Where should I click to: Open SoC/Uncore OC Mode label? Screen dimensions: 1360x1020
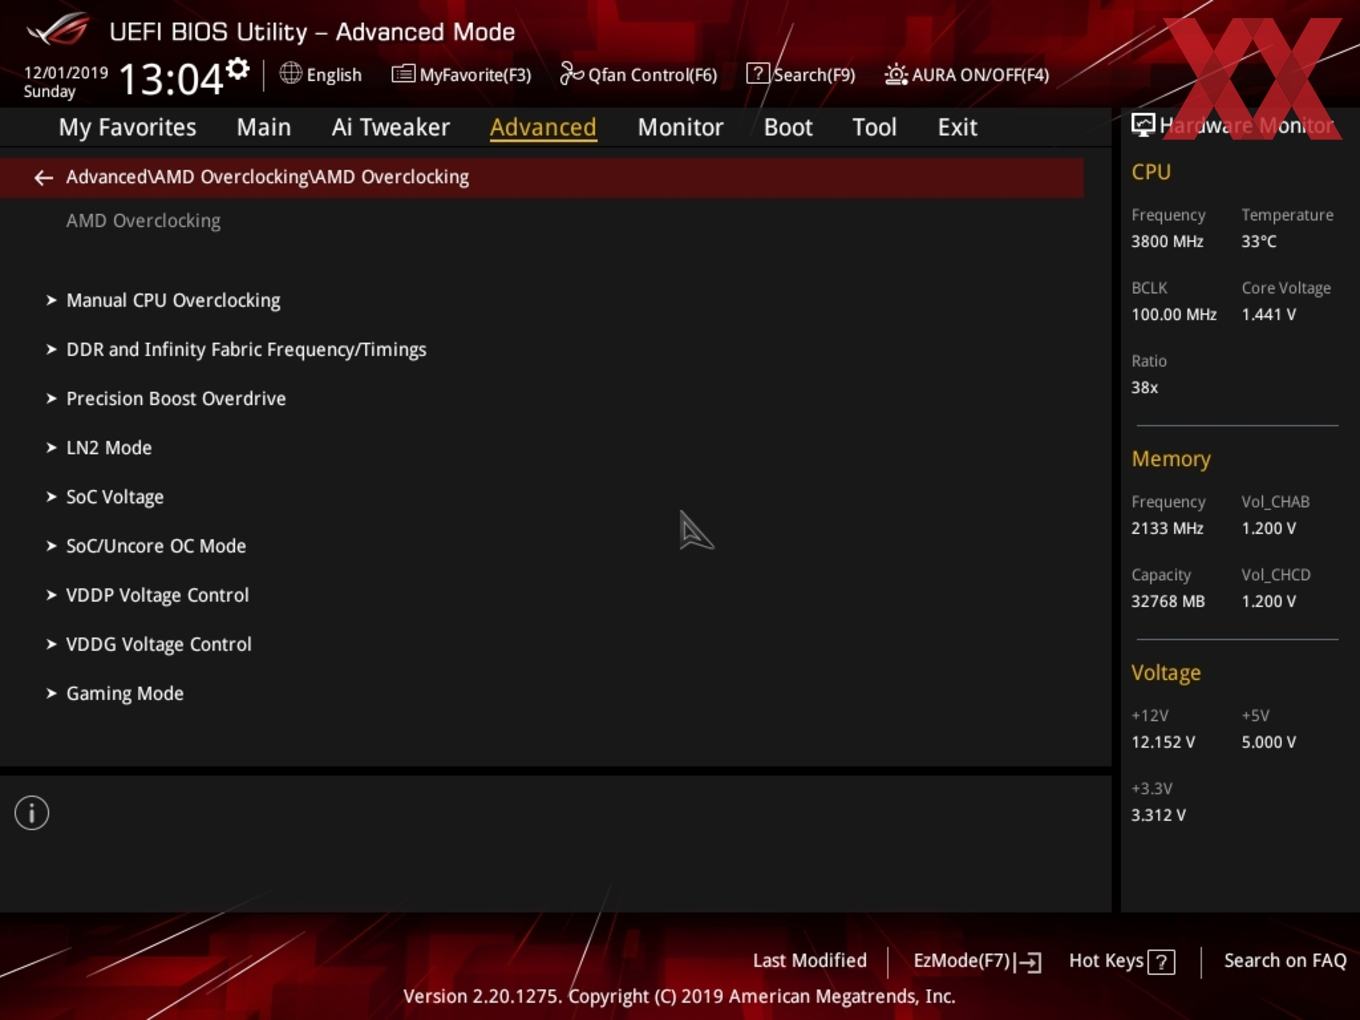click(x=156, y=545)
